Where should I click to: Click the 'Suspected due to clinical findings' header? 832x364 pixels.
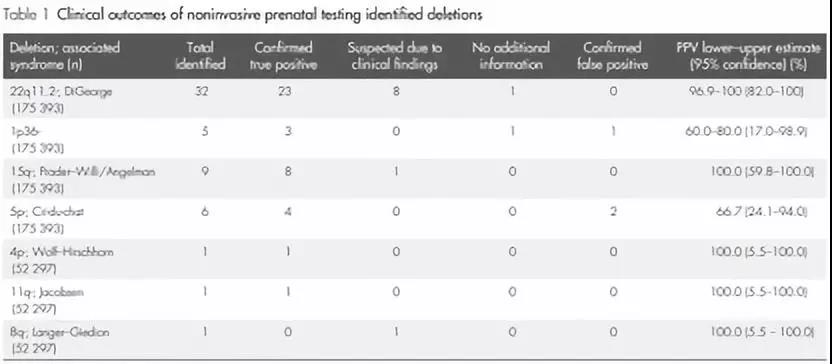coord(394,56)
